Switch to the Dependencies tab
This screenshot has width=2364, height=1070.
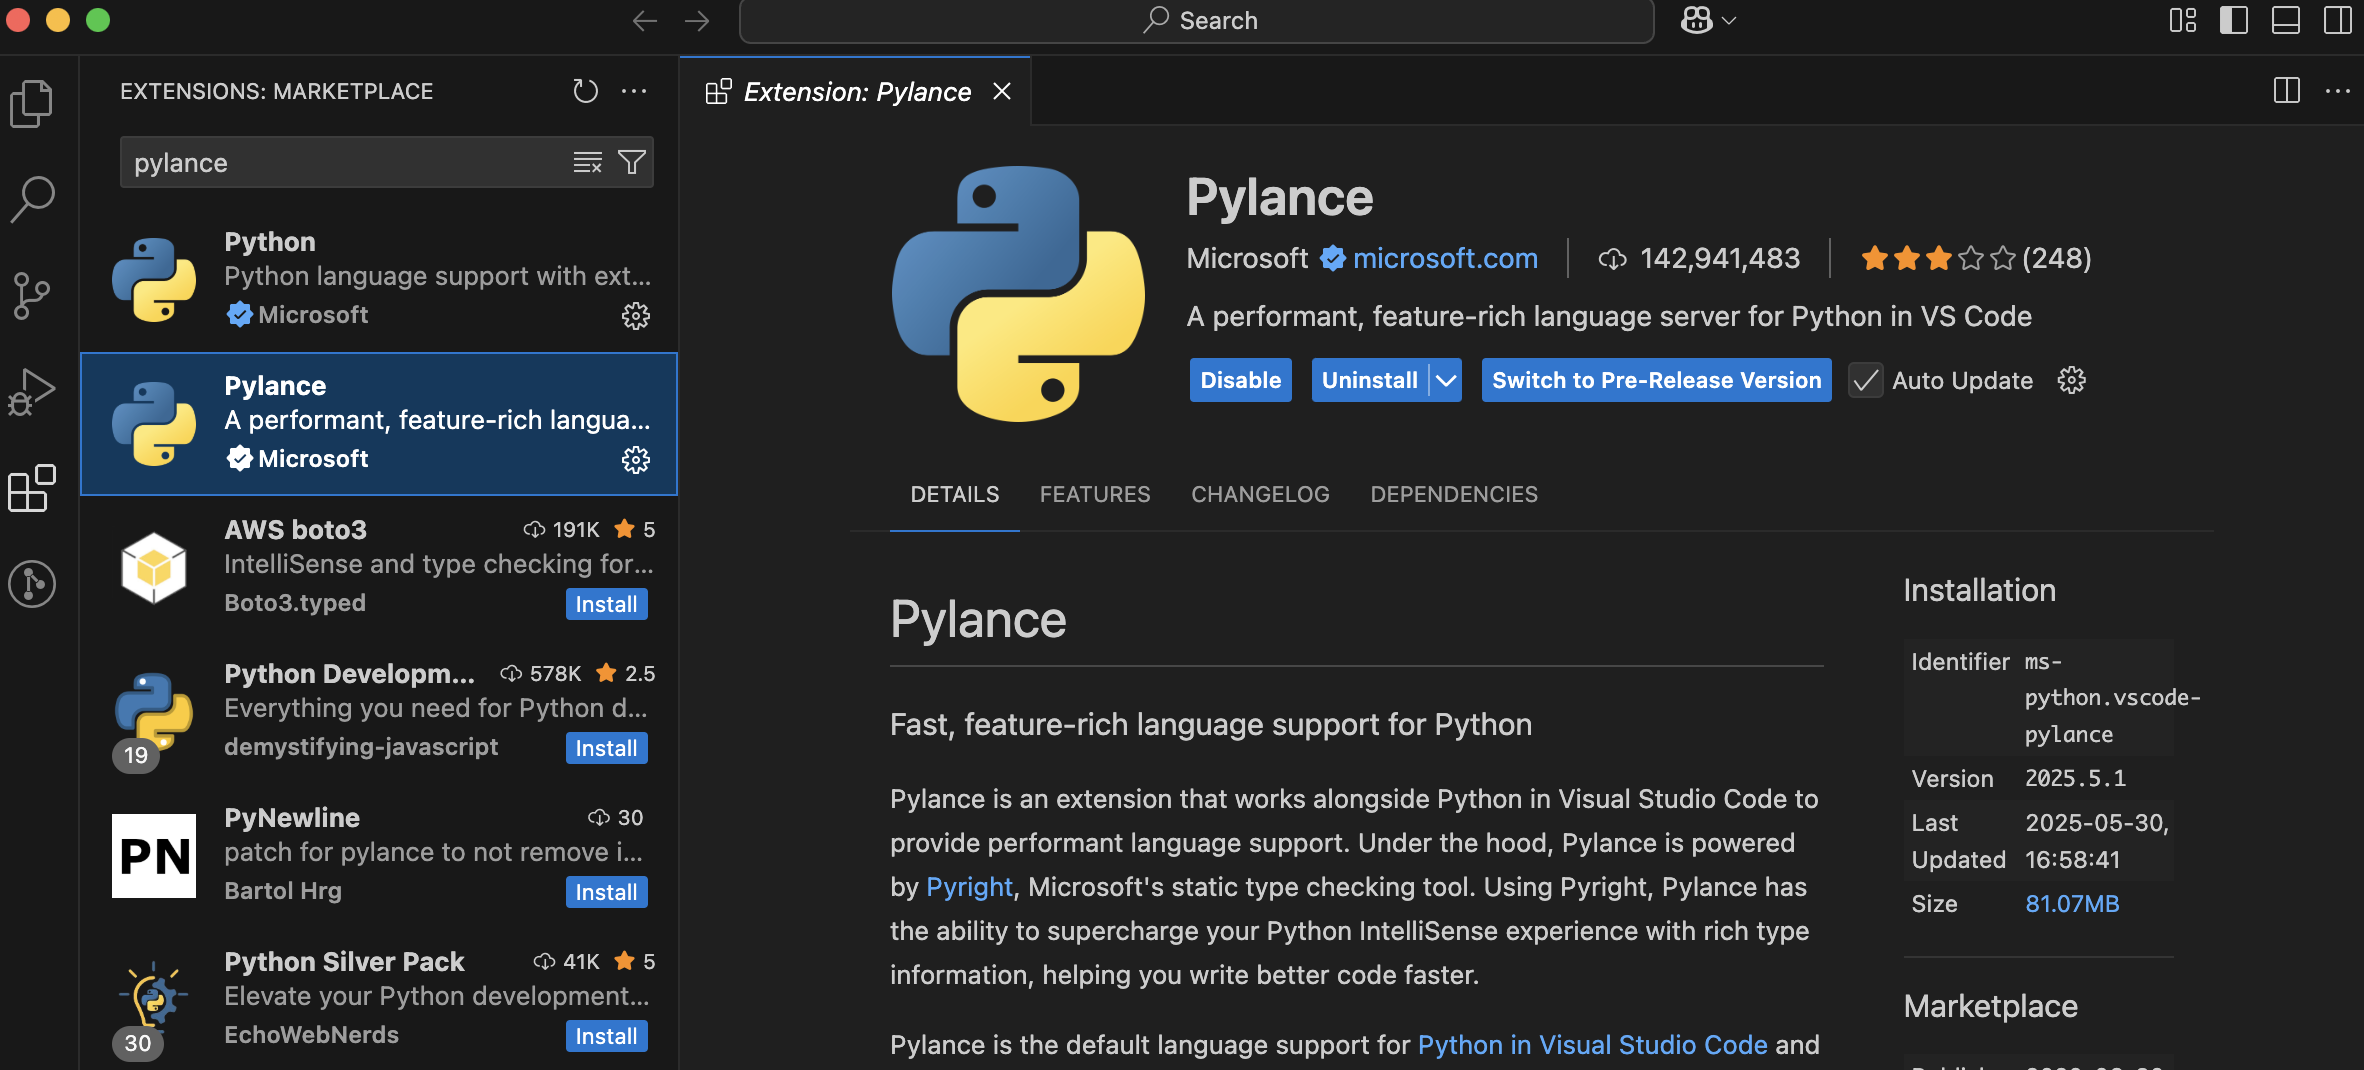[1454, 494]
